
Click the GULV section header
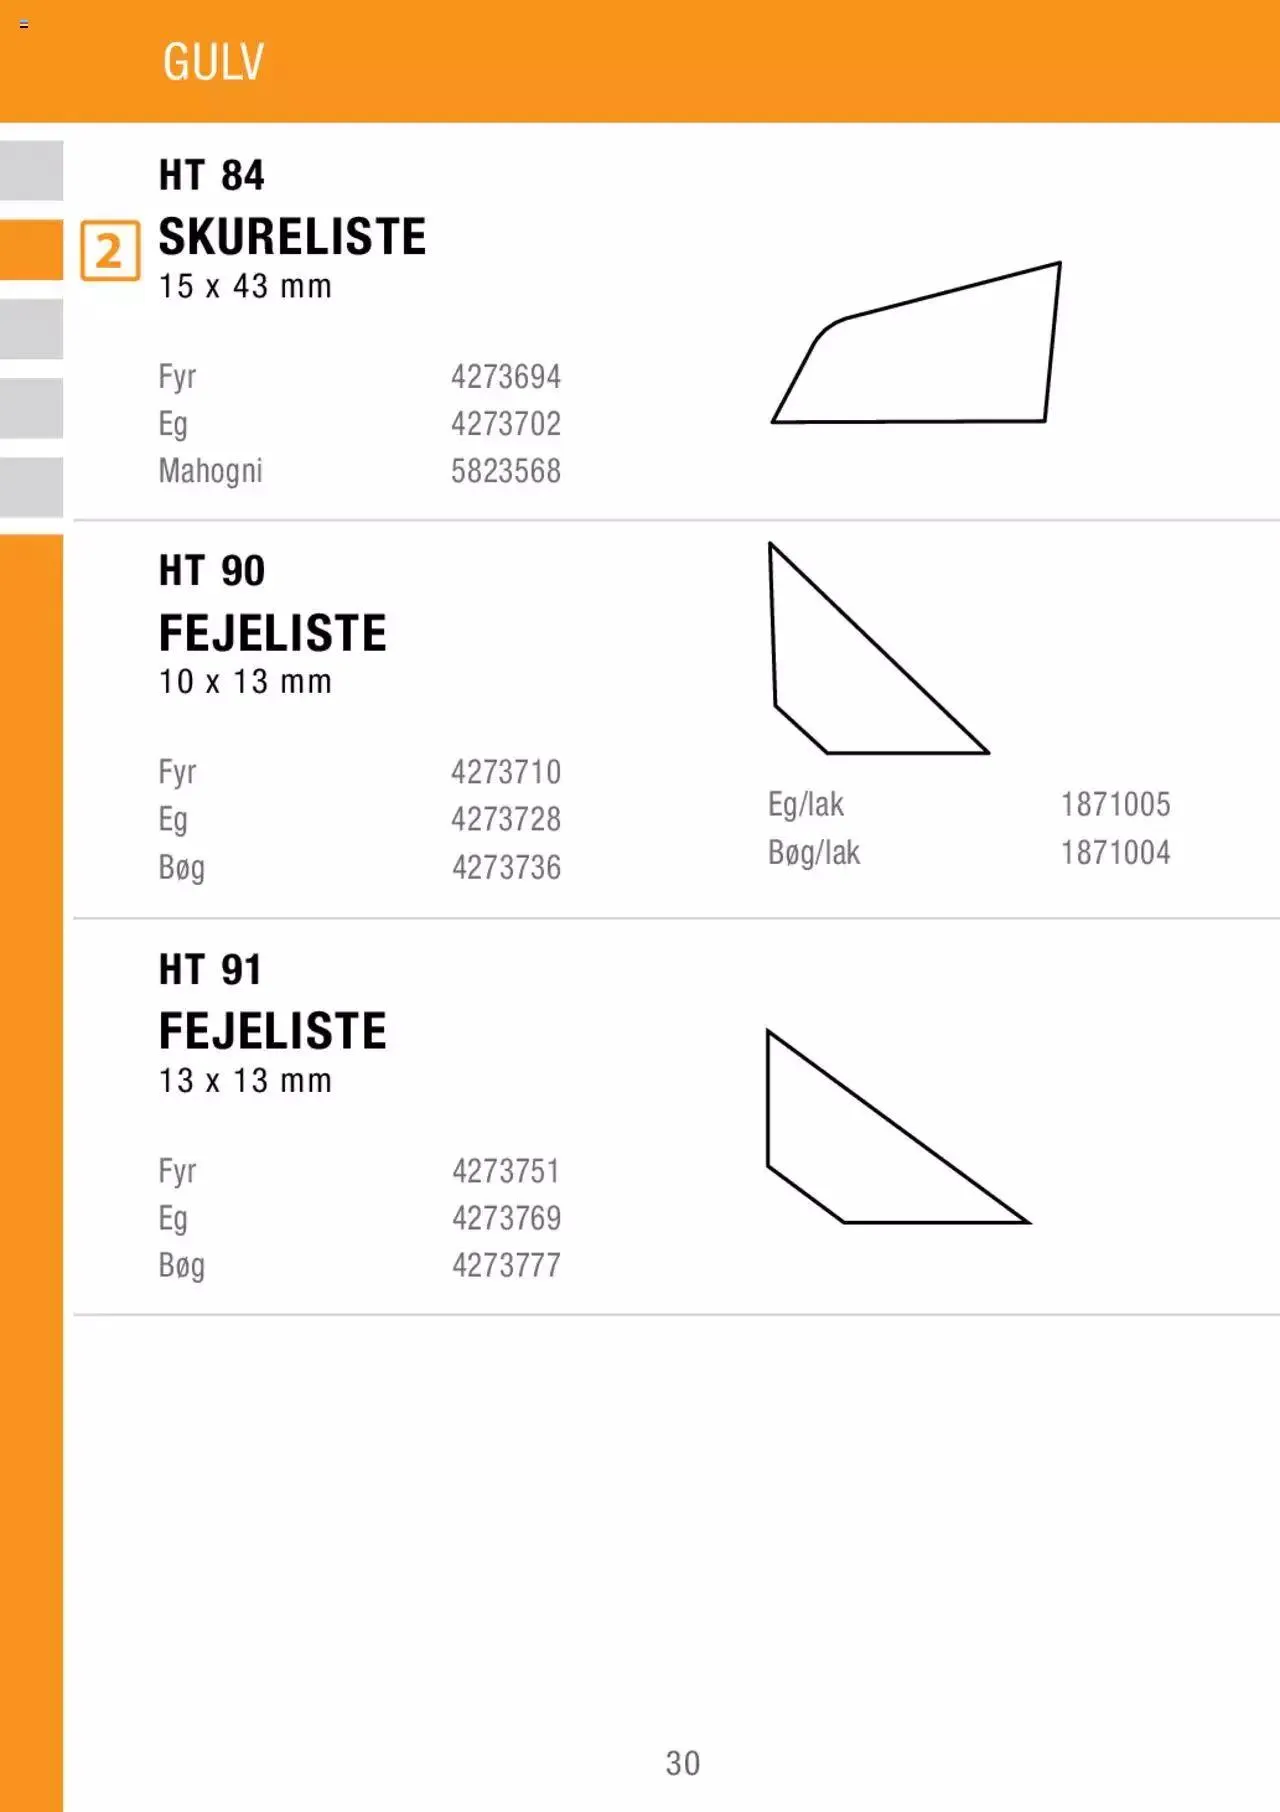click(x=213, y=62)
